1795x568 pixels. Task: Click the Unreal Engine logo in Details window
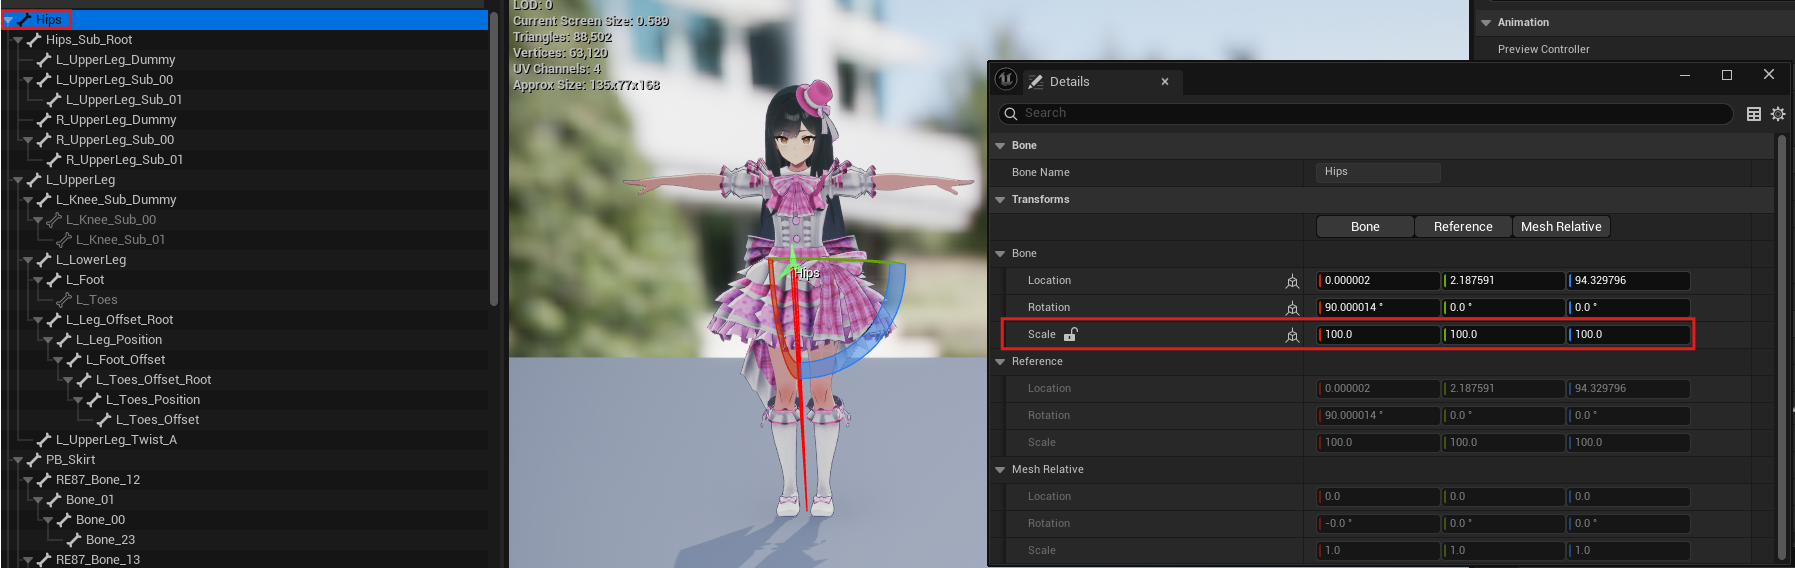click(1006, 80)
